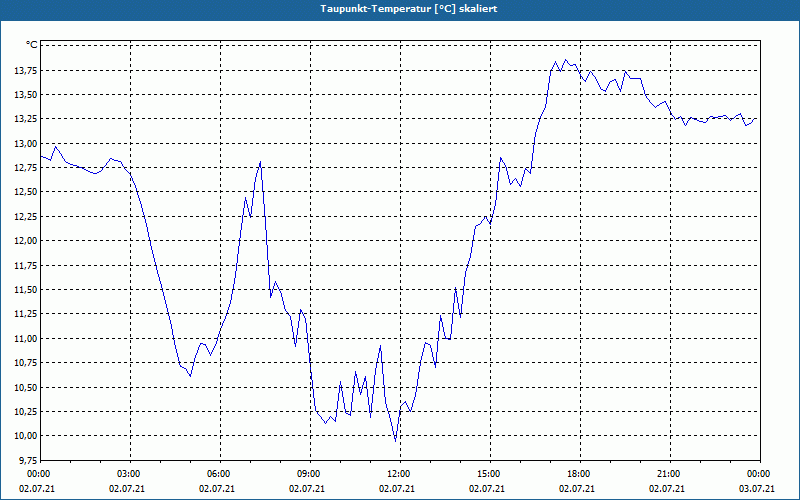Click the 10,25 y-axis label
The height and width of the screenshot is (500, 800).
[x=25, y=412]
